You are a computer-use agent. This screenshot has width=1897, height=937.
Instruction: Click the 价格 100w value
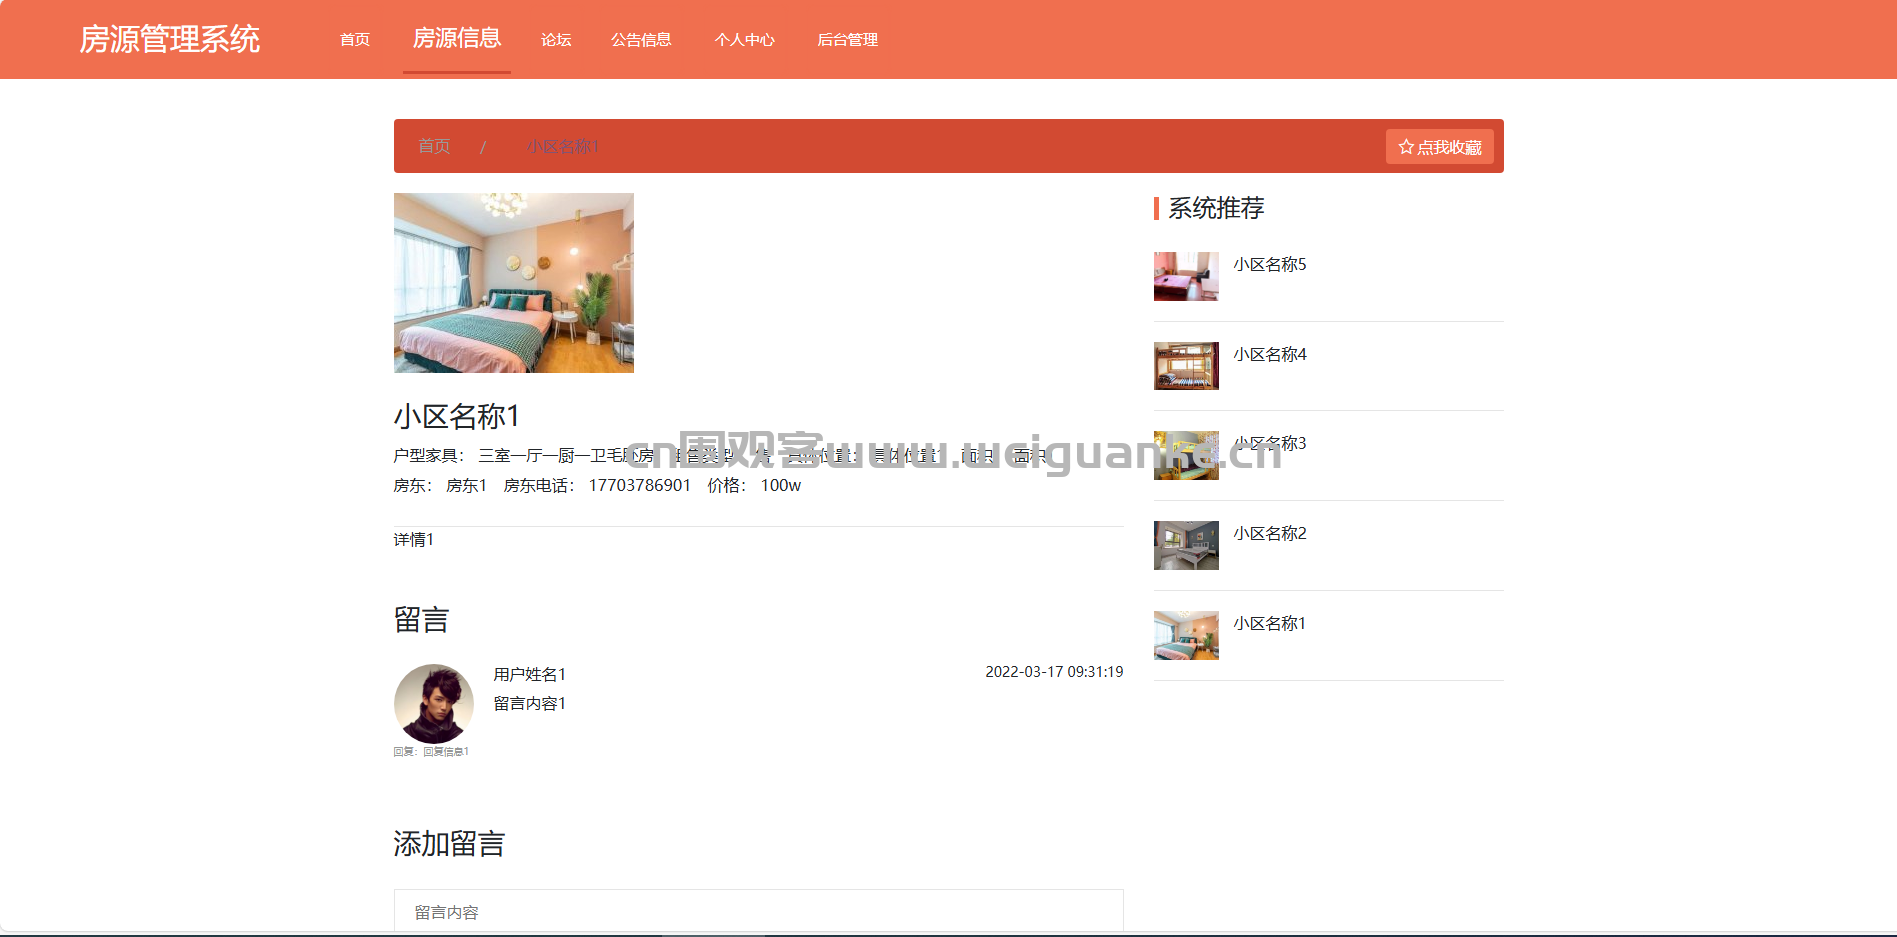(x=781, y=485)
